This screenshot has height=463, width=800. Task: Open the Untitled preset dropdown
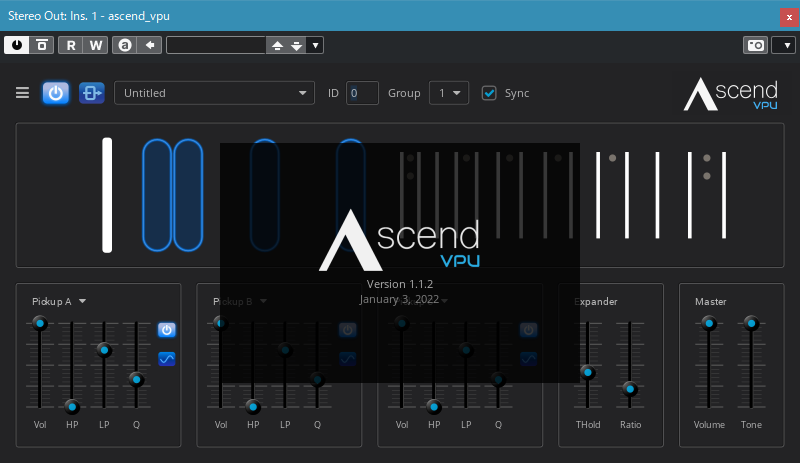(x=214, y=93)
